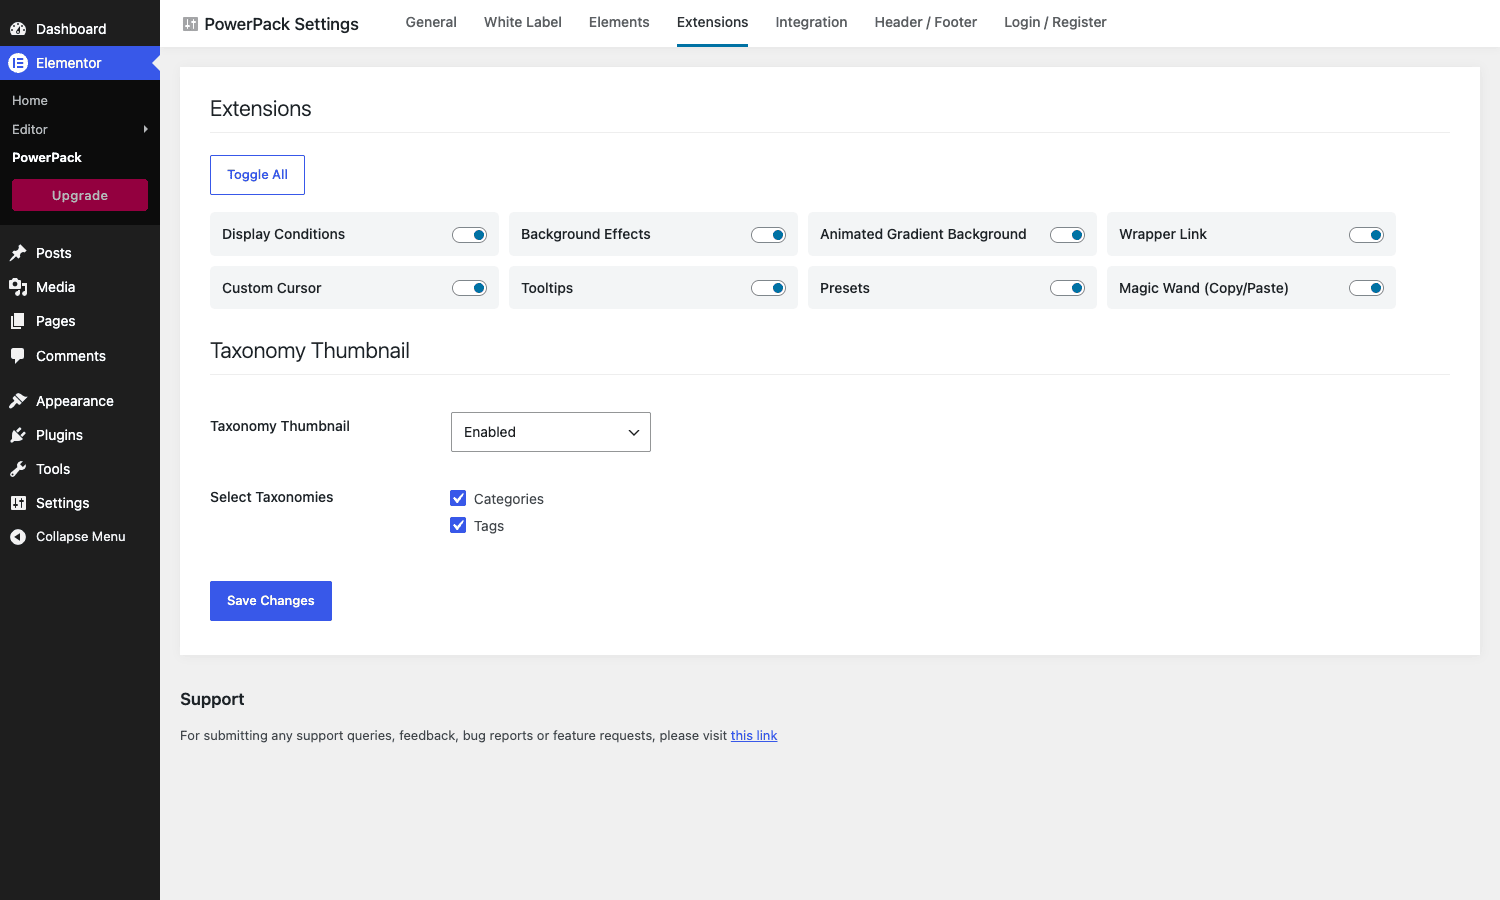This screenshot has width=1500, height=900.
Task: Switch to the White Label tab
Action: pyautogui.click(x=523, y=22)
